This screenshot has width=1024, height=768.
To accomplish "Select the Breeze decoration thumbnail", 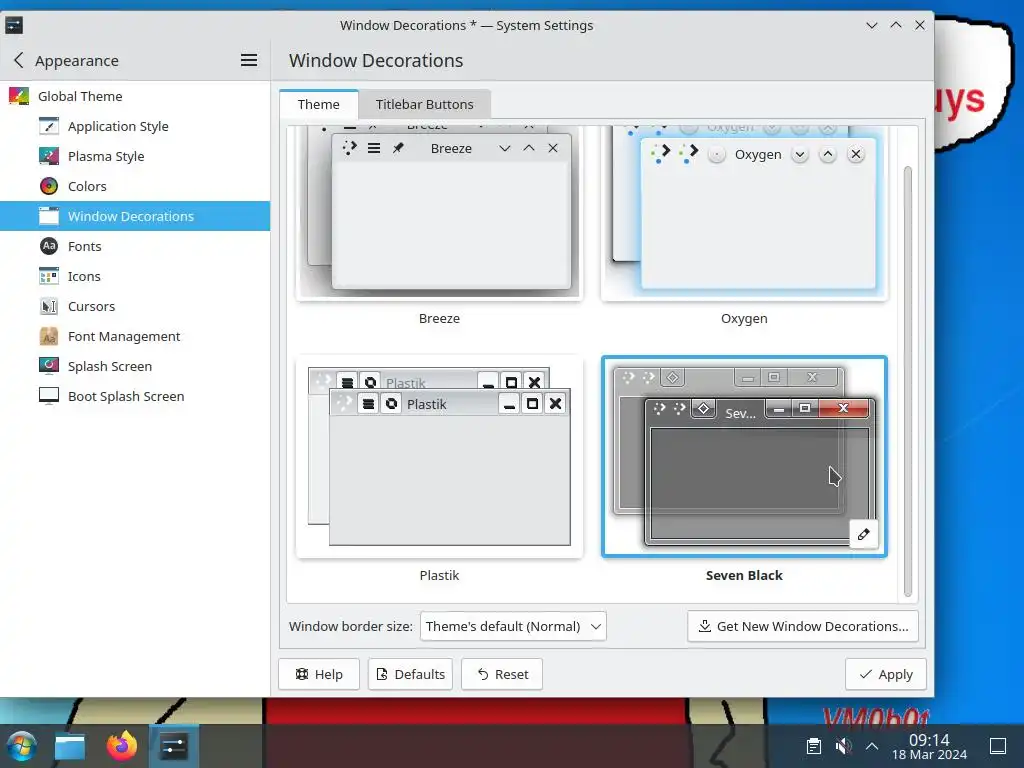I will coord(439,212).
